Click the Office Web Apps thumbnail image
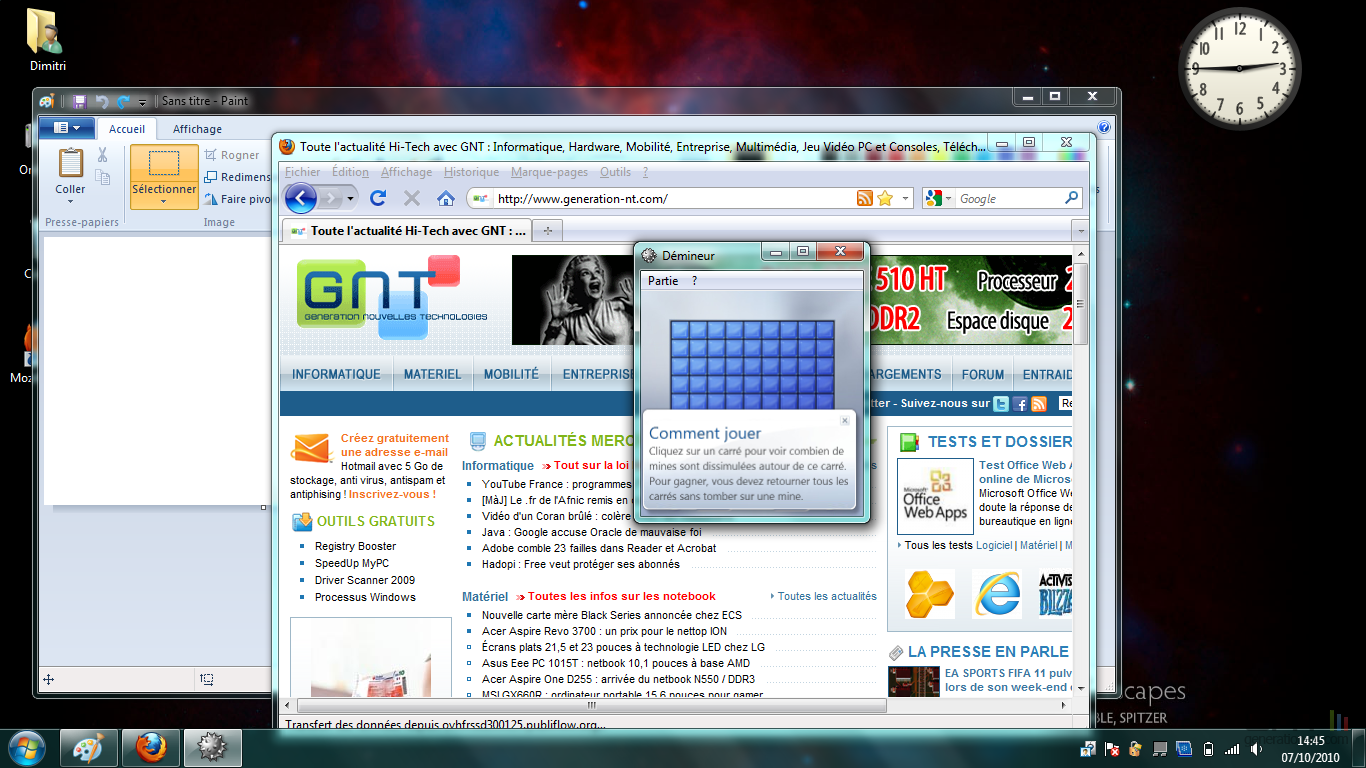The height and width of the screenshot is (768, 1366). point(935,496)
